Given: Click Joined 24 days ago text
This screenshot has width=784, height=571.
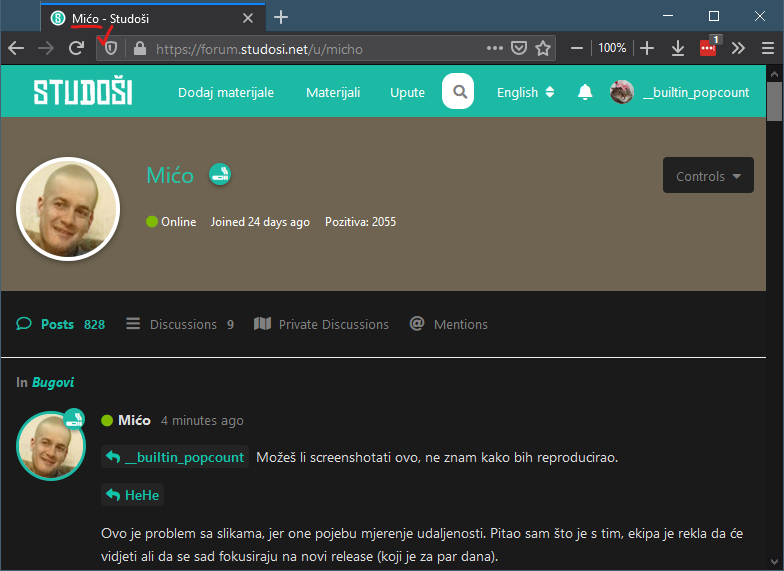Looking at the screenshot, I should pos(260,222).
